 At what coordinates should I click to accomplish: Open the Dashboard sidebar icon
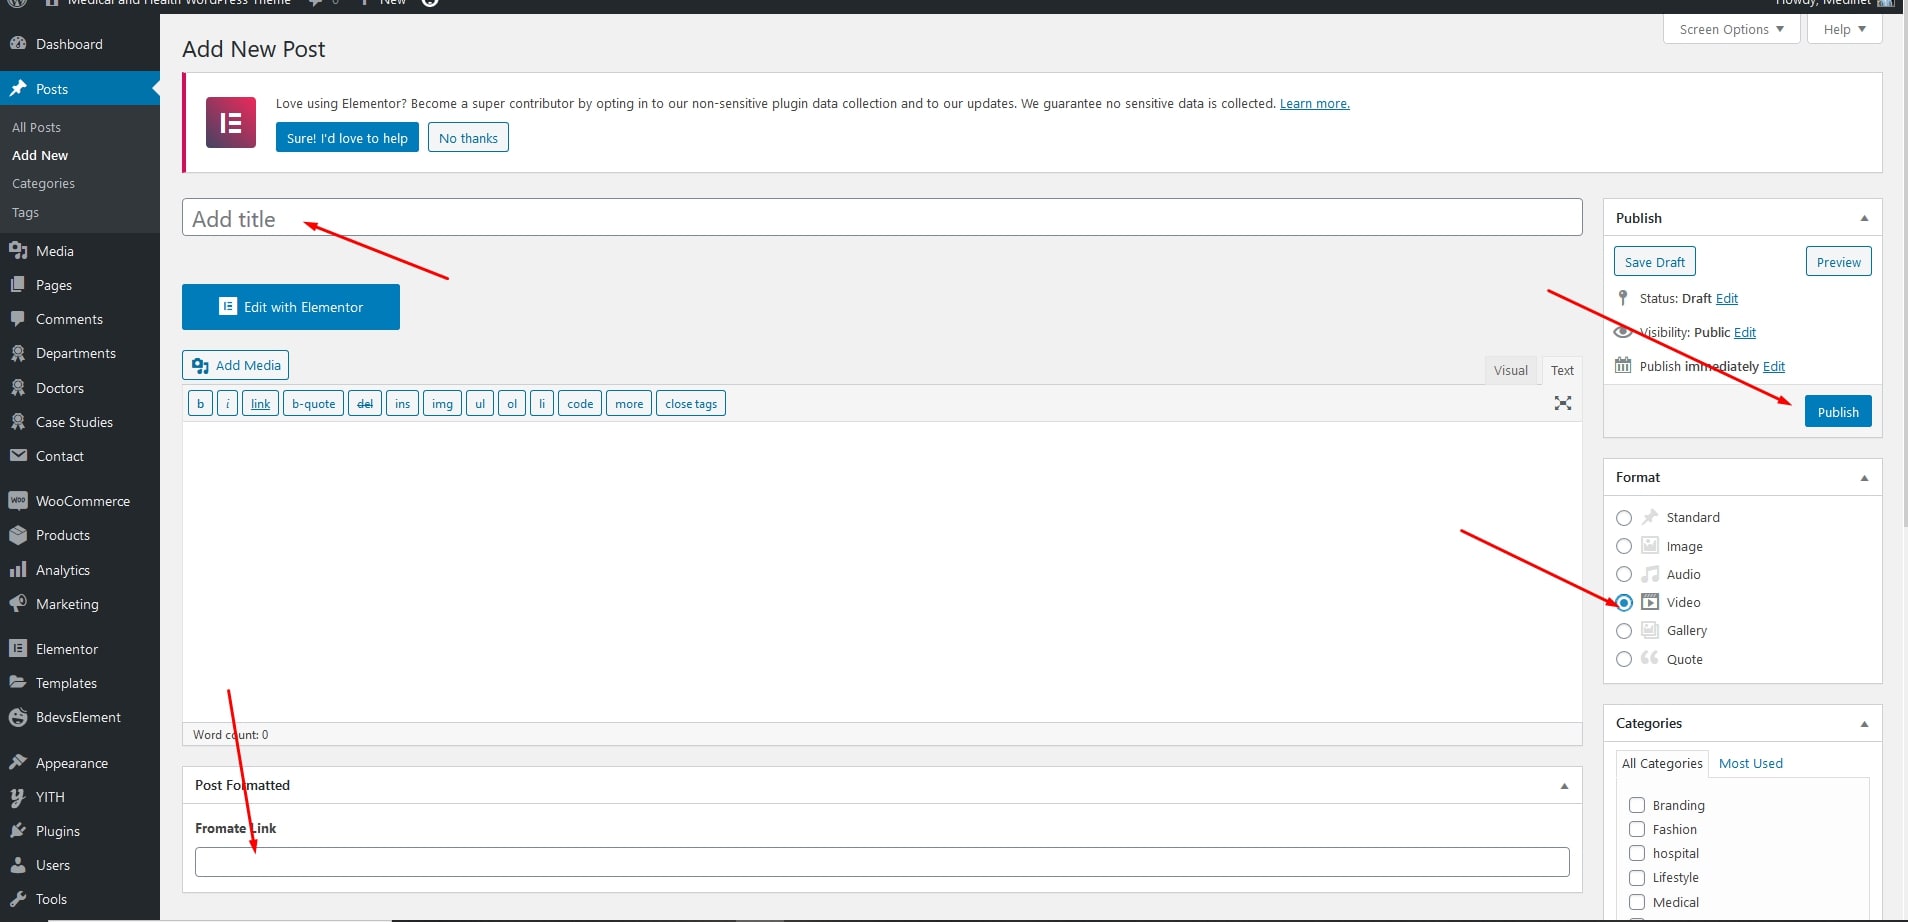point(18,44)
